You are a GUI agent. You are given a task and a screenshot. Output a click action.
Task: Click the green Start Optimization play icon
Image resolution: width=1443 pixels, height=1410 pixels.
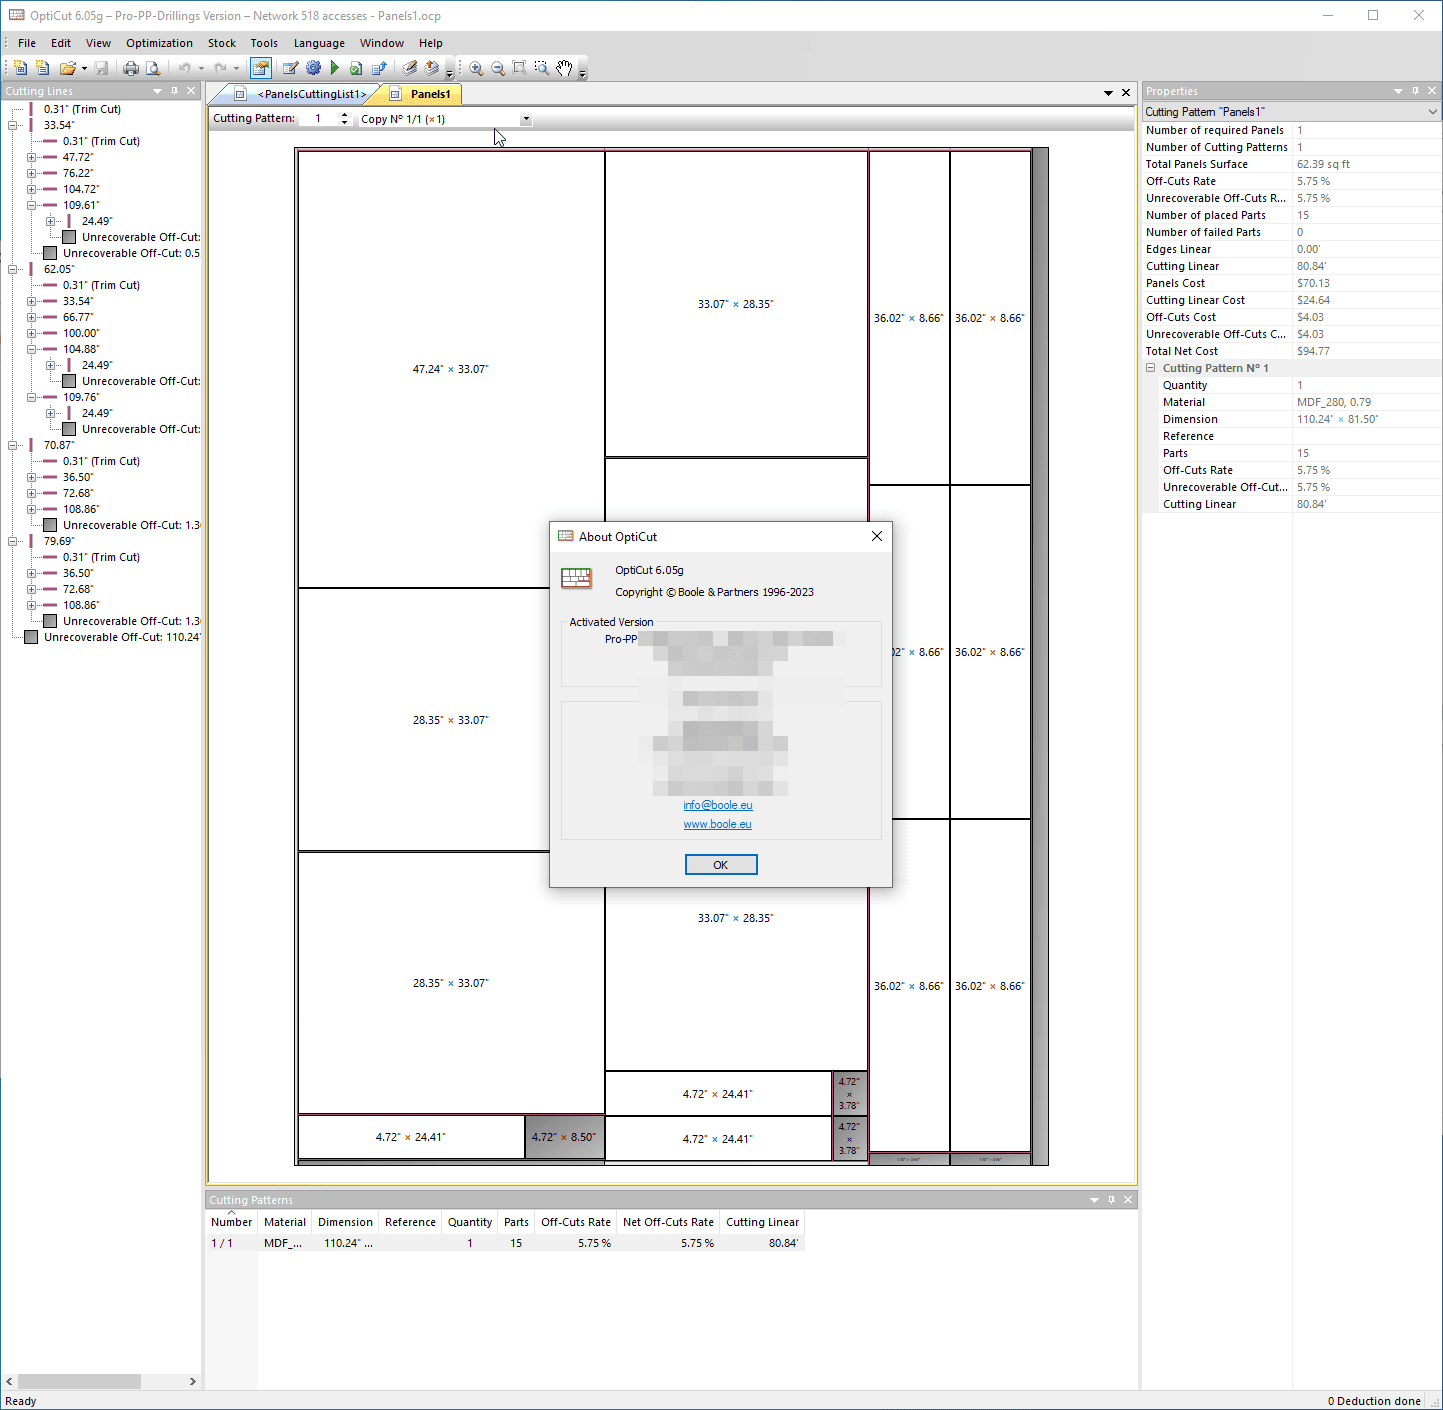tap(335, 68)
